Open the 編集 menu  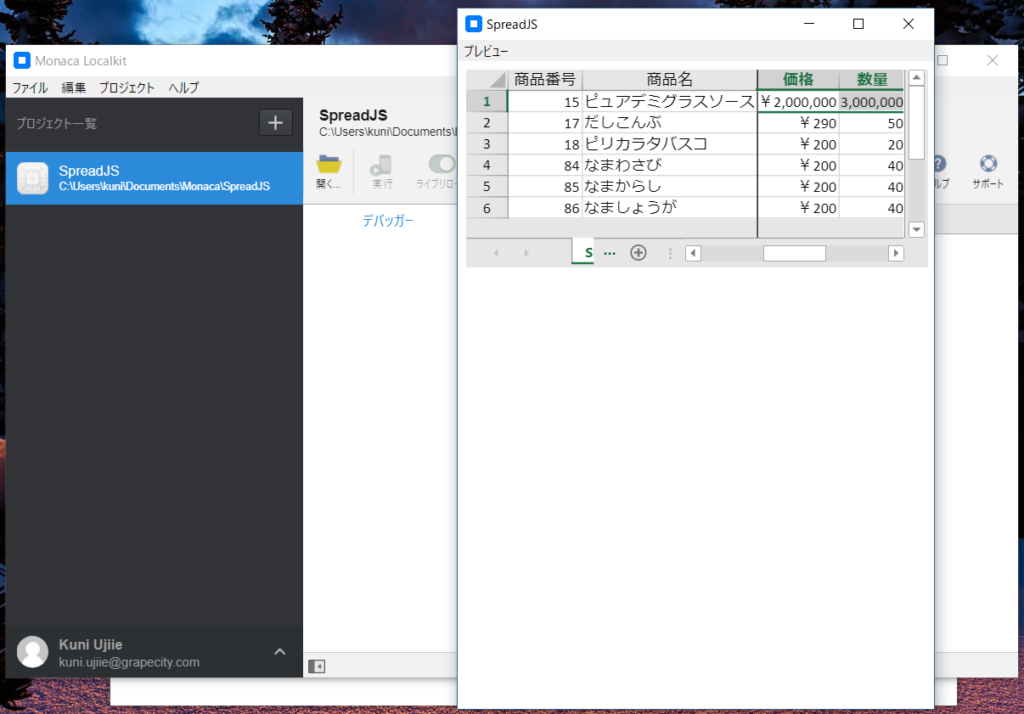point(74,88)
